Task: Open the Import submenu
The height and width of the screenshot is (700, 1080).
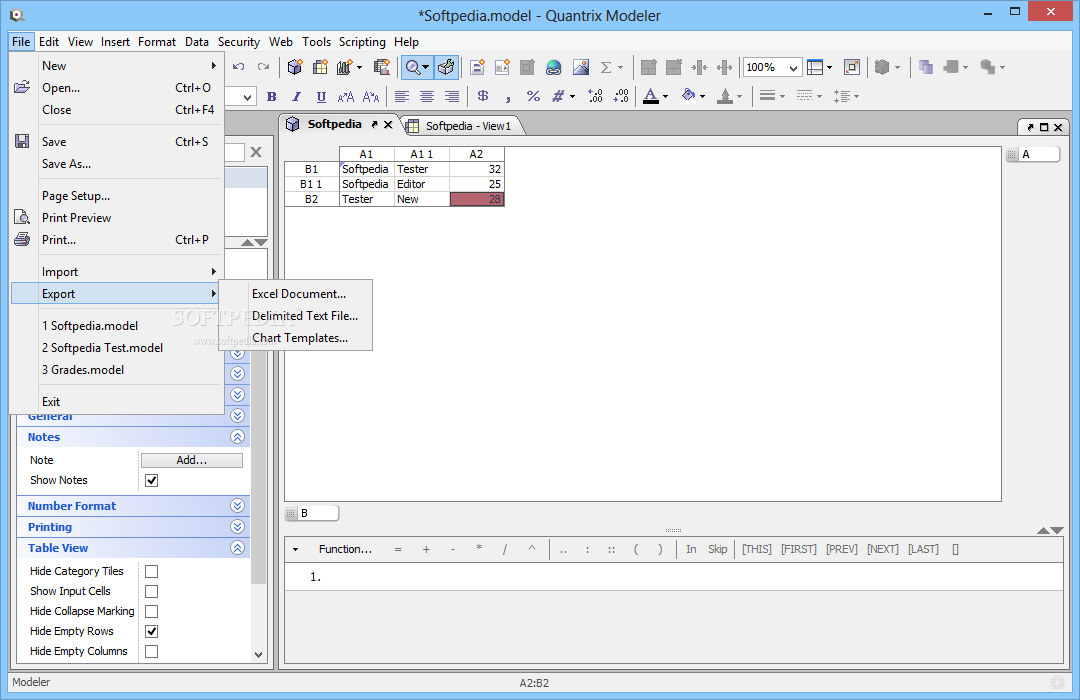Action: click(x=117, y=271)
